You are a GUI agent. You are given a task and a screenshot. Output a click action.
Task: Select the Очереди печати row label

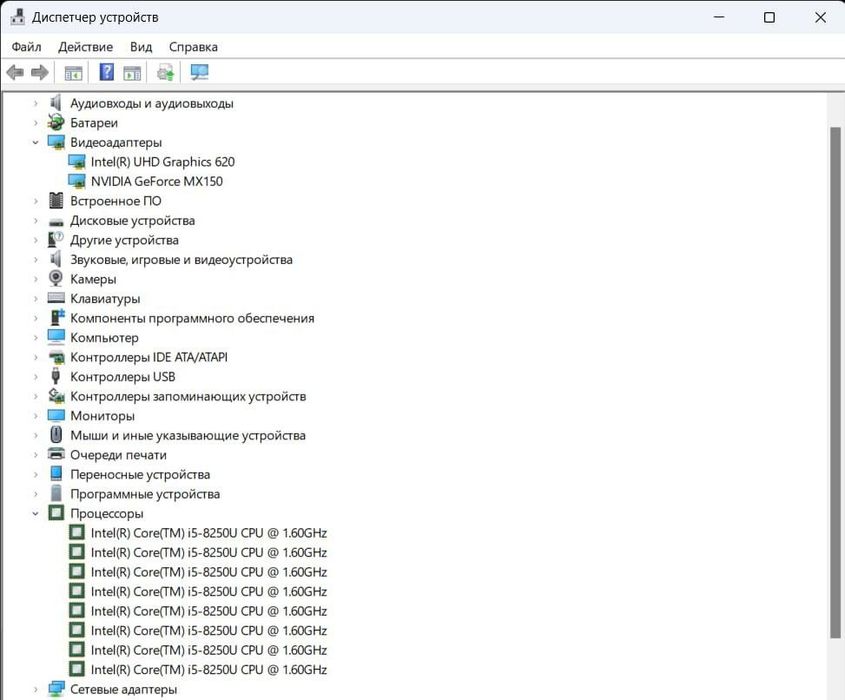pyautogui.click(x=118, y=455)
